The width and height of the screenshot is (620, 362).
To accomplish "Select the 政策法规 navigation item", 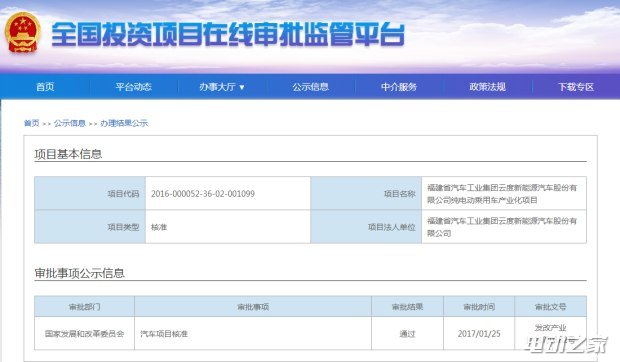I will 488,87.
